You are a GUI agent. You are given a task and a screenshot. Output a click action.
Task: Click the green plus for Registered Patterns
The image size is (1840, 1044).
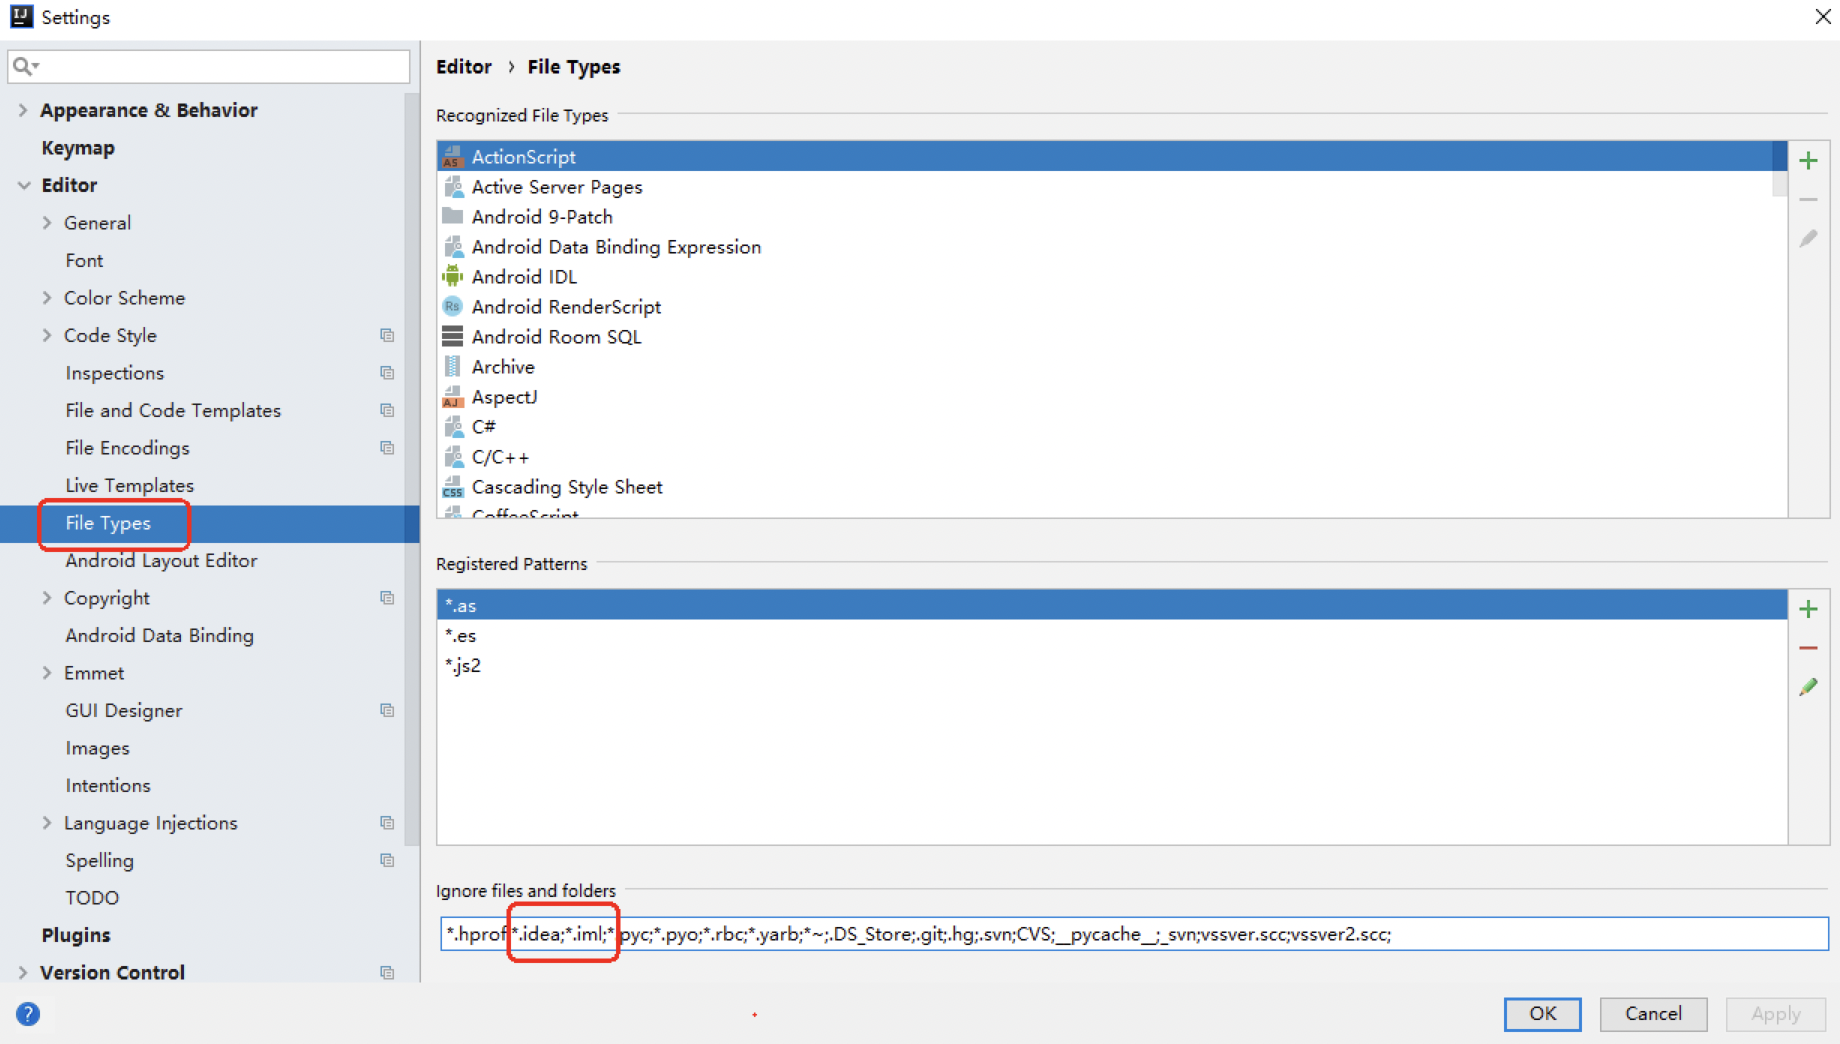pyautogui.click(x=1808, y=609)
